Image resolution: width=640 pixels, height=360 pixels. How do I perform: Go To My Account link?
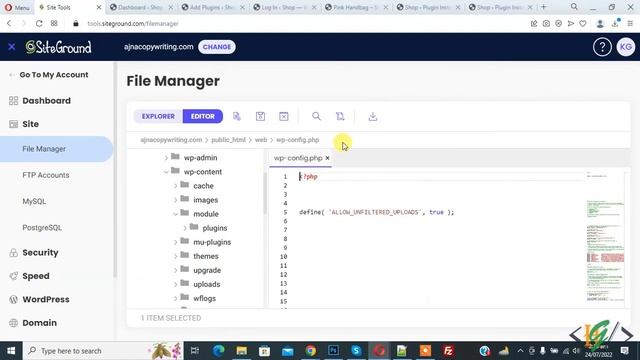point(53,75)
